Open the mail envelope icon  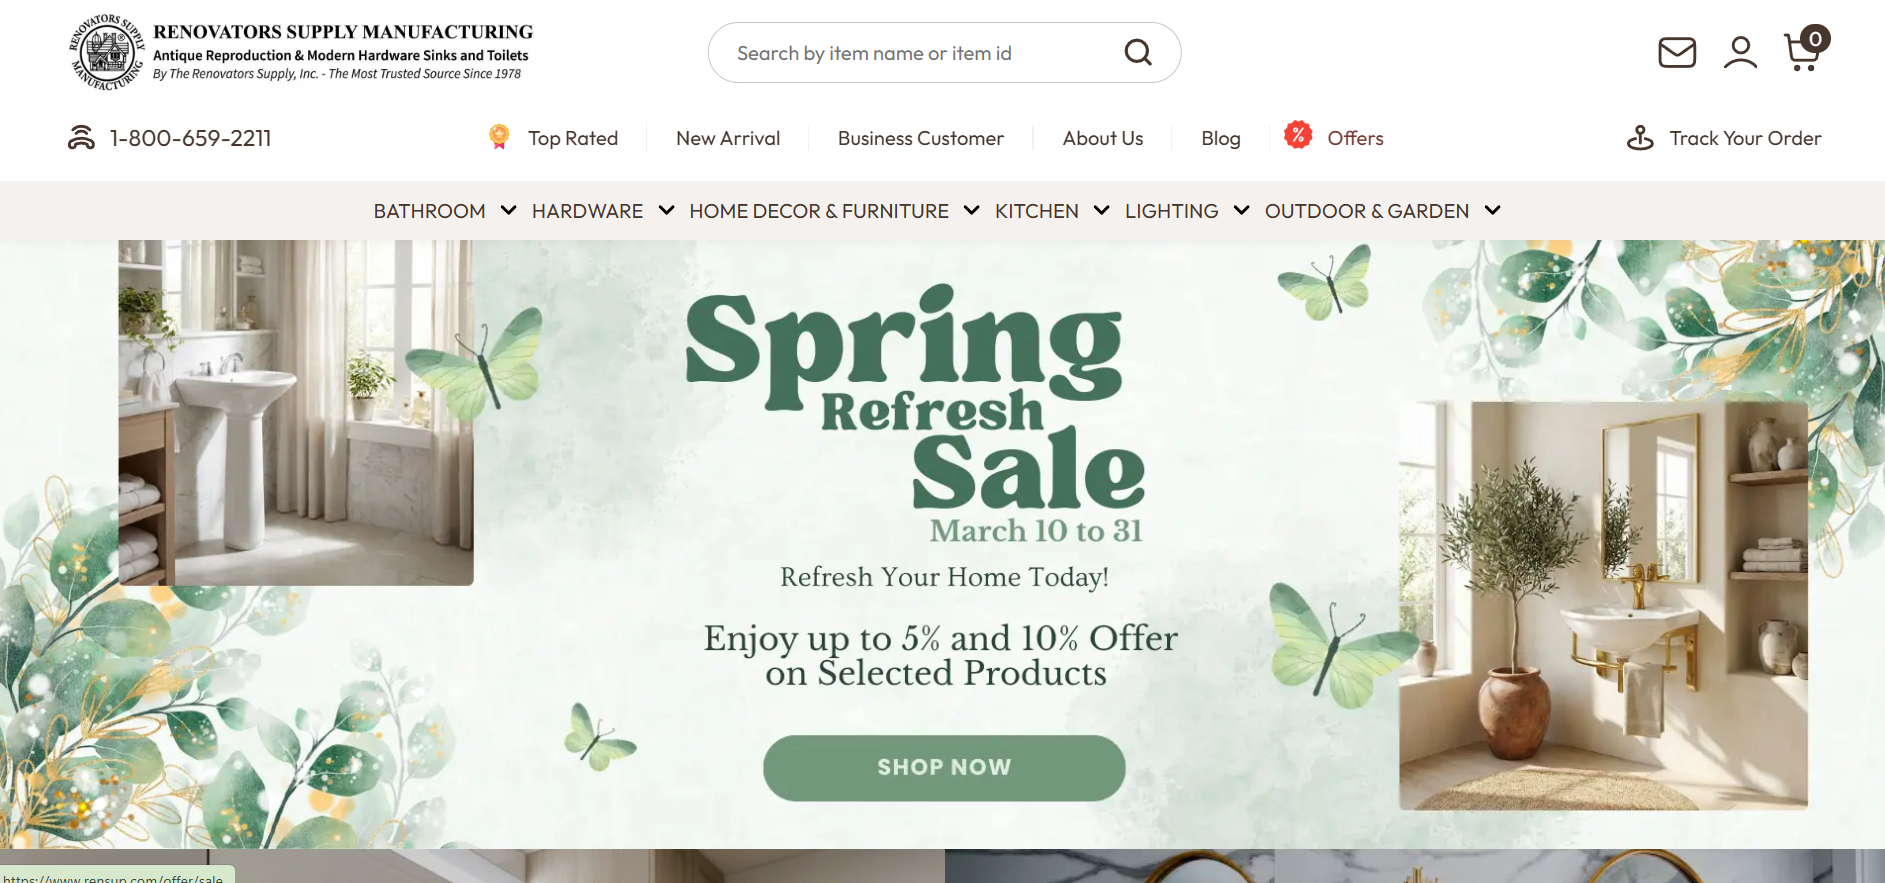pyautogui.click(x=1677, y=52)
